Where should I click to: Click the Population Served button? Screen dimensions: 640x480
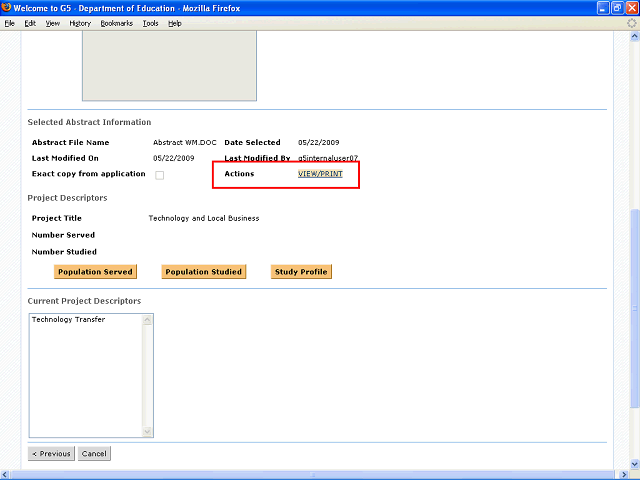tap(95, 272)
